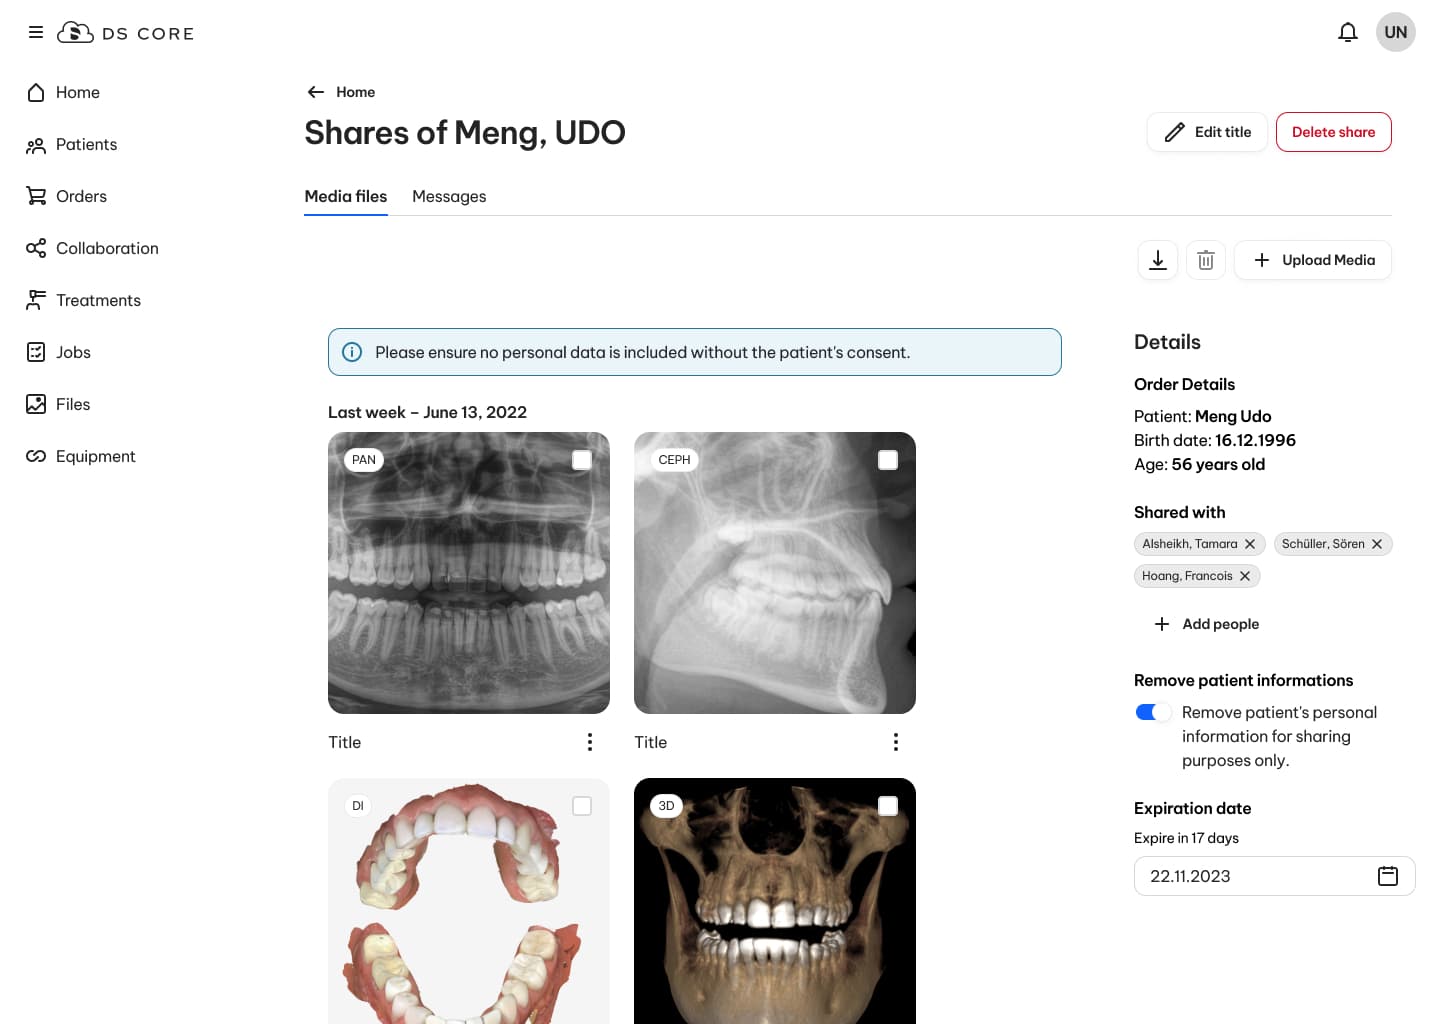
Task: Click the Upload Media button
Action: click(x=1313, y=260)
